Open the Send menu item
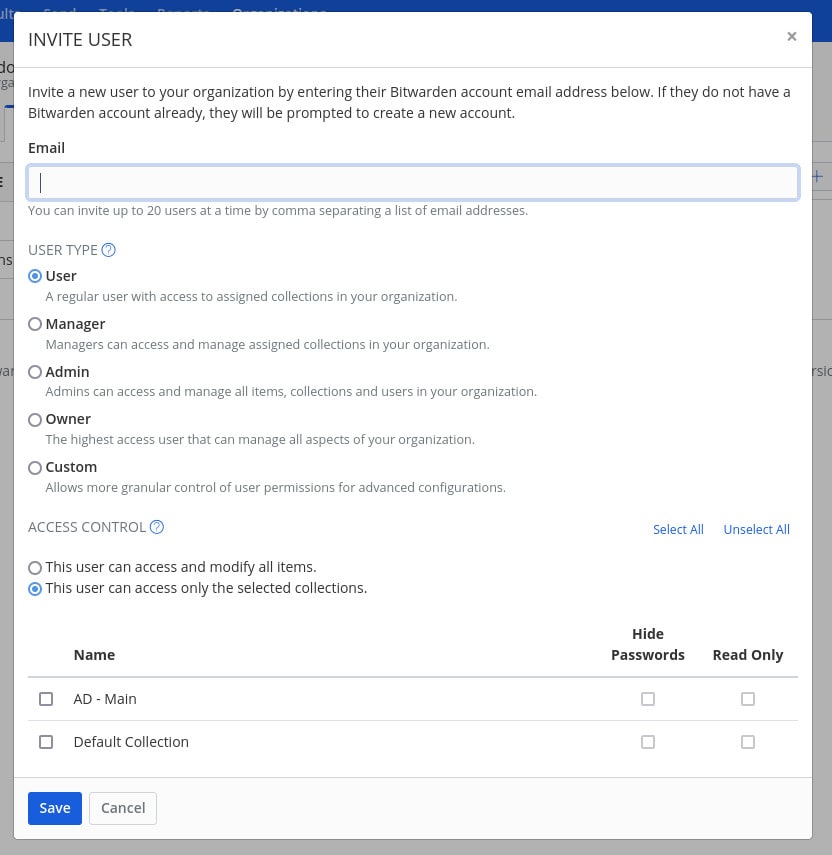The width and height of the screenshot is (832, 855). point(60,13)
